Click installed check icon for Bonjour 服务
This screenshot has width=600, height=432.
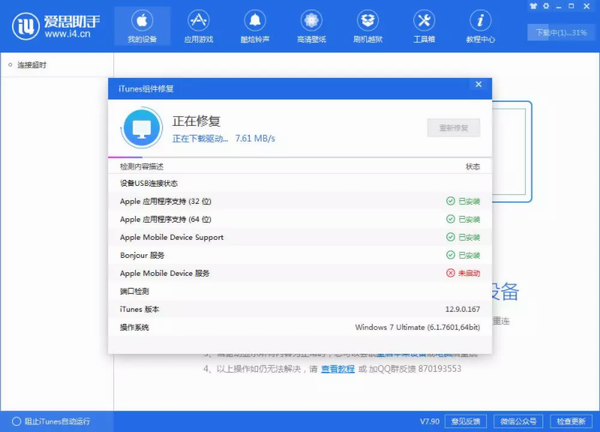tap(450, 255)
